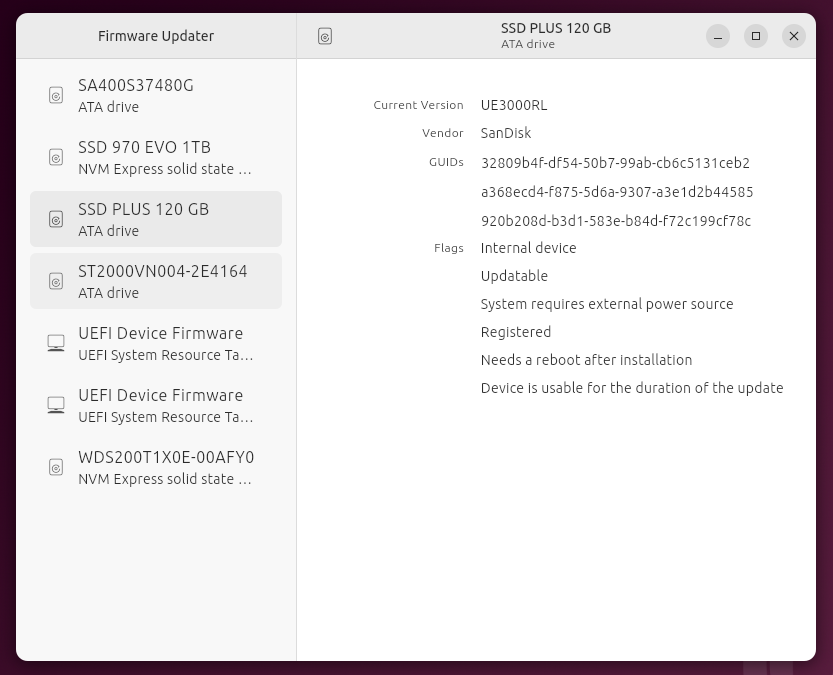Click NVM Express subtitle under SSD 970 EVO 1TB

[x=165, y=169]
